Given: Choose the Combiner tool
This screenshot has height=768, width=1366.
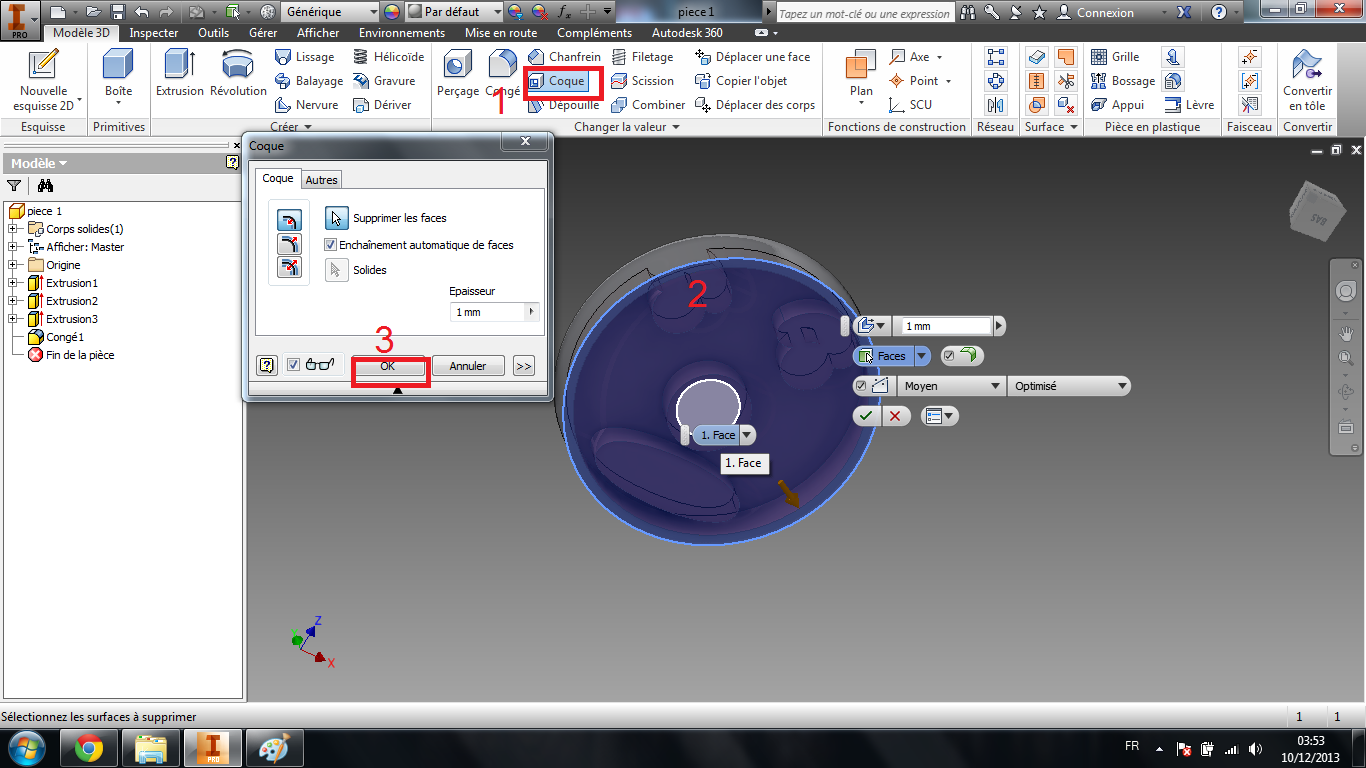Looking at the screenshot, I should coord(648,105).
